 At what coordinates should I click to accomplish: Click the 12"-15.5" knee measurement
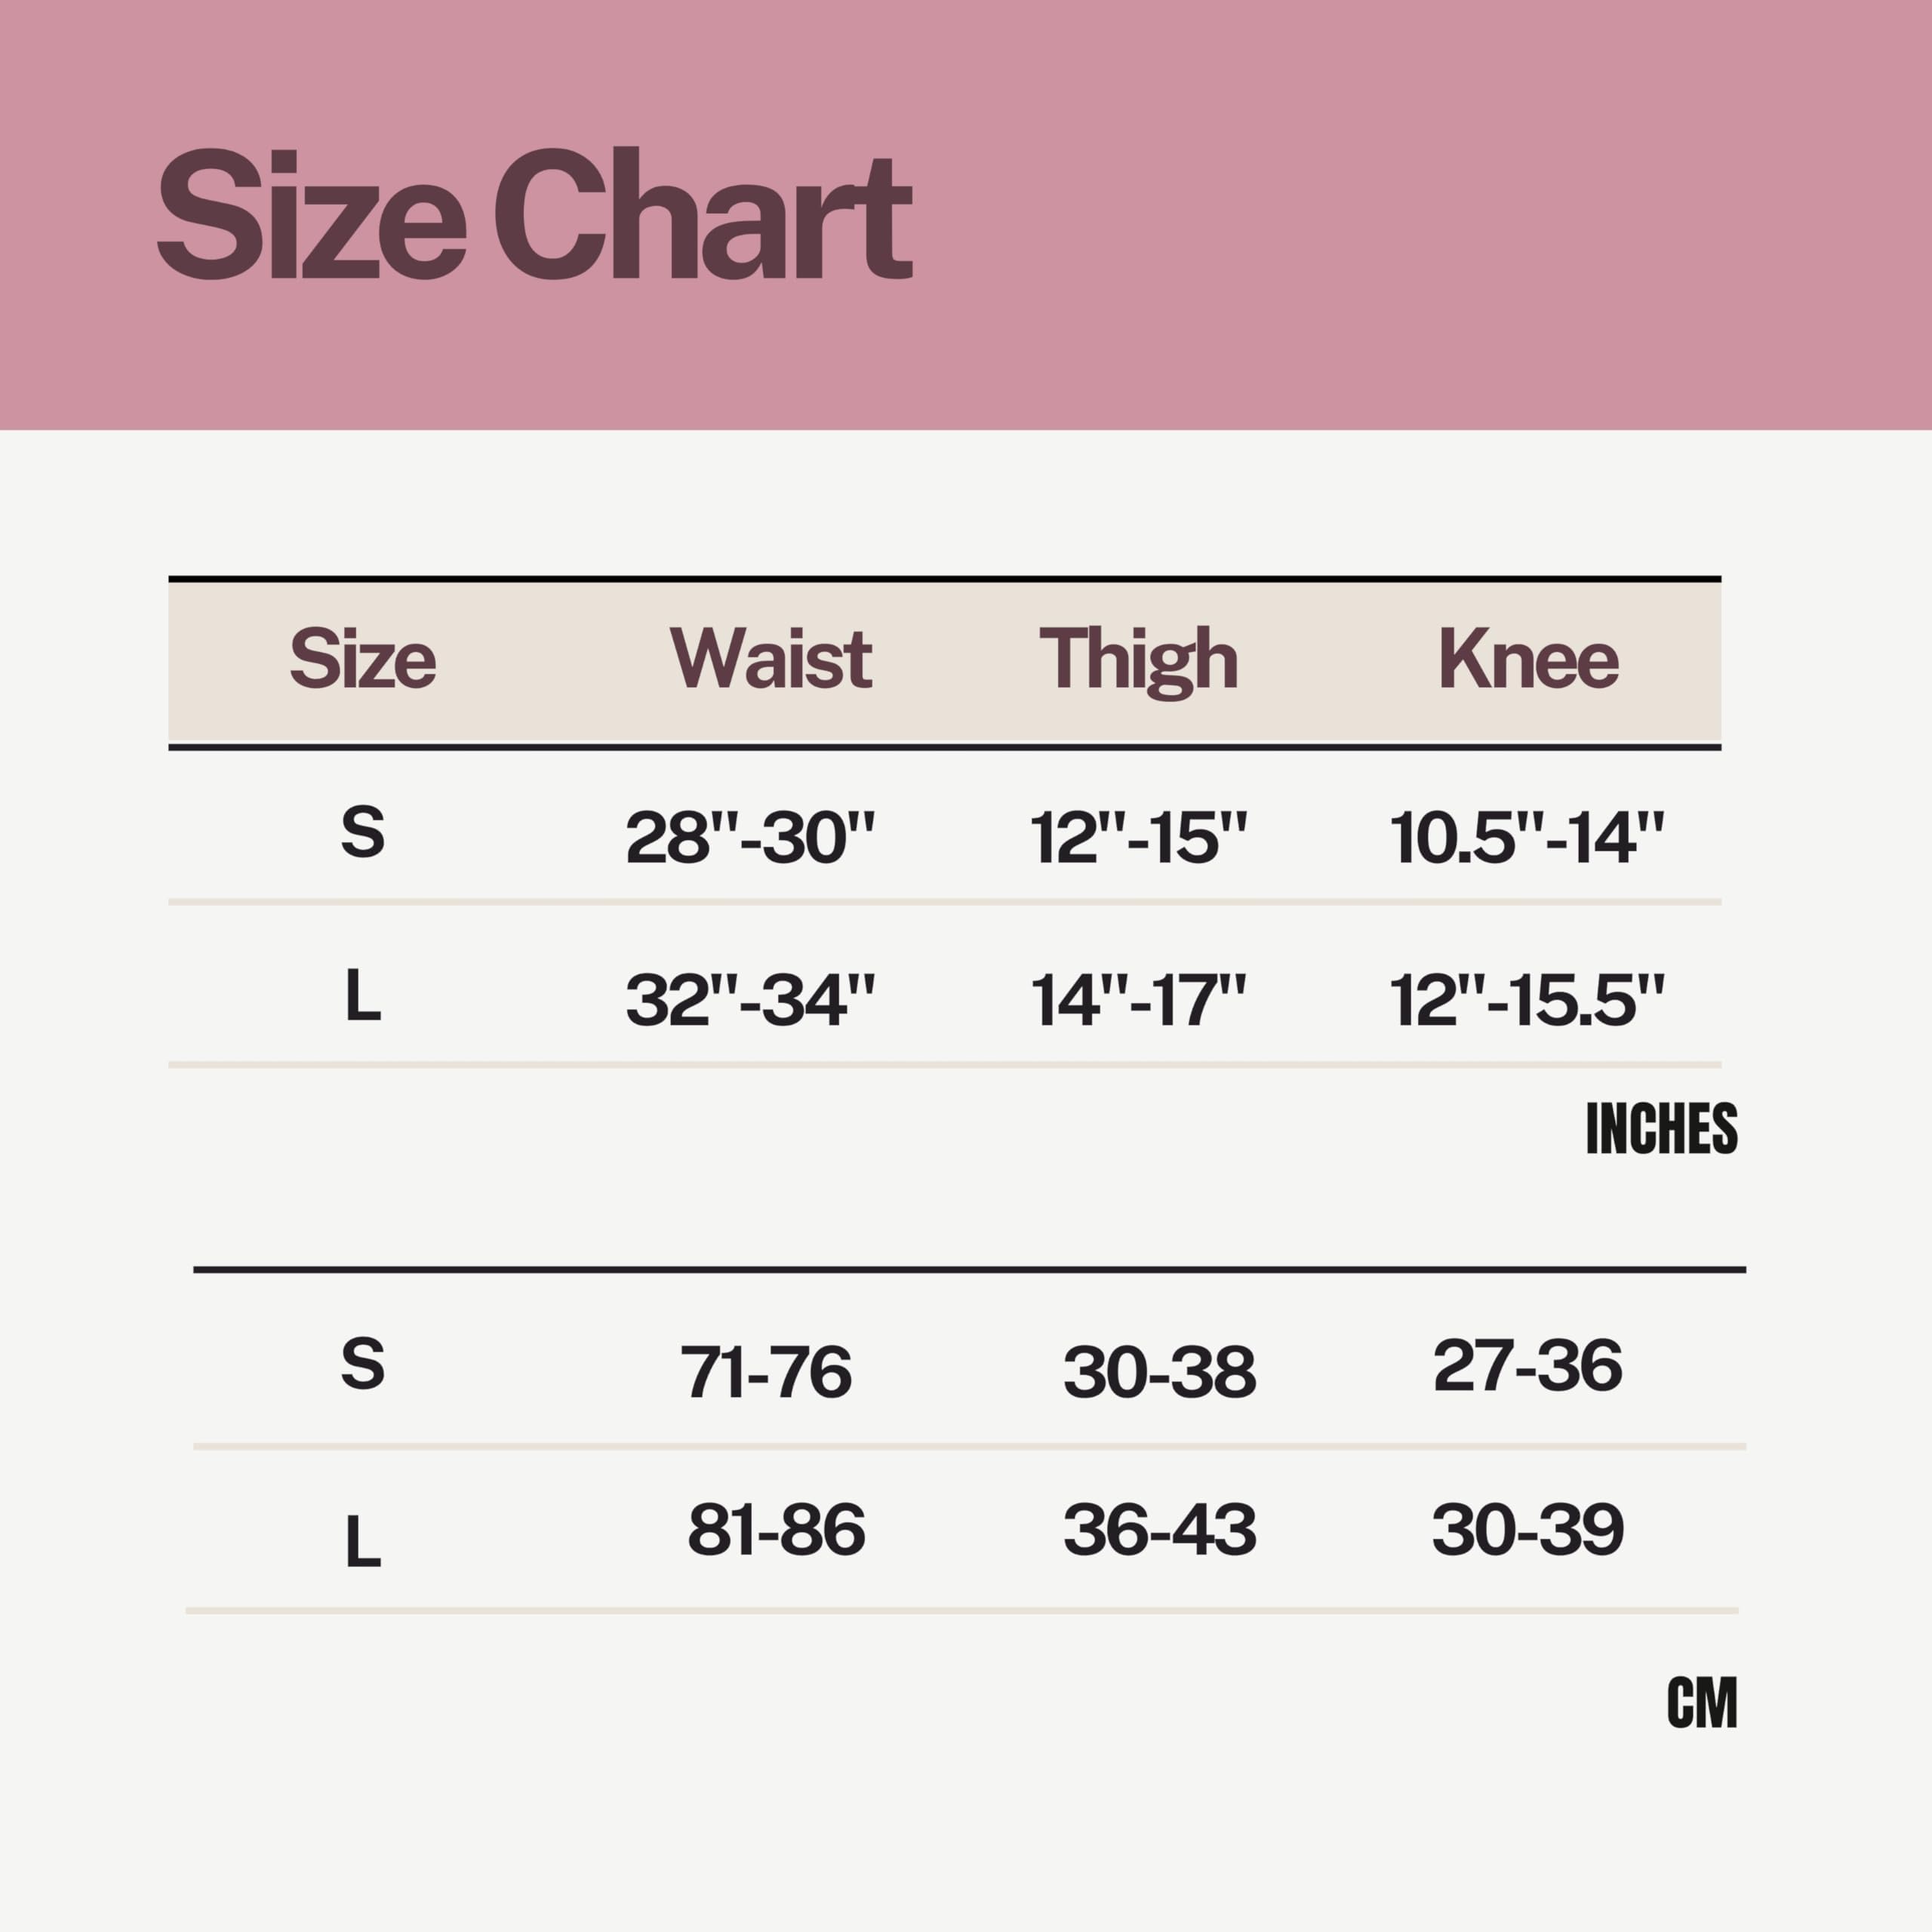click(x=1527, y=999)
